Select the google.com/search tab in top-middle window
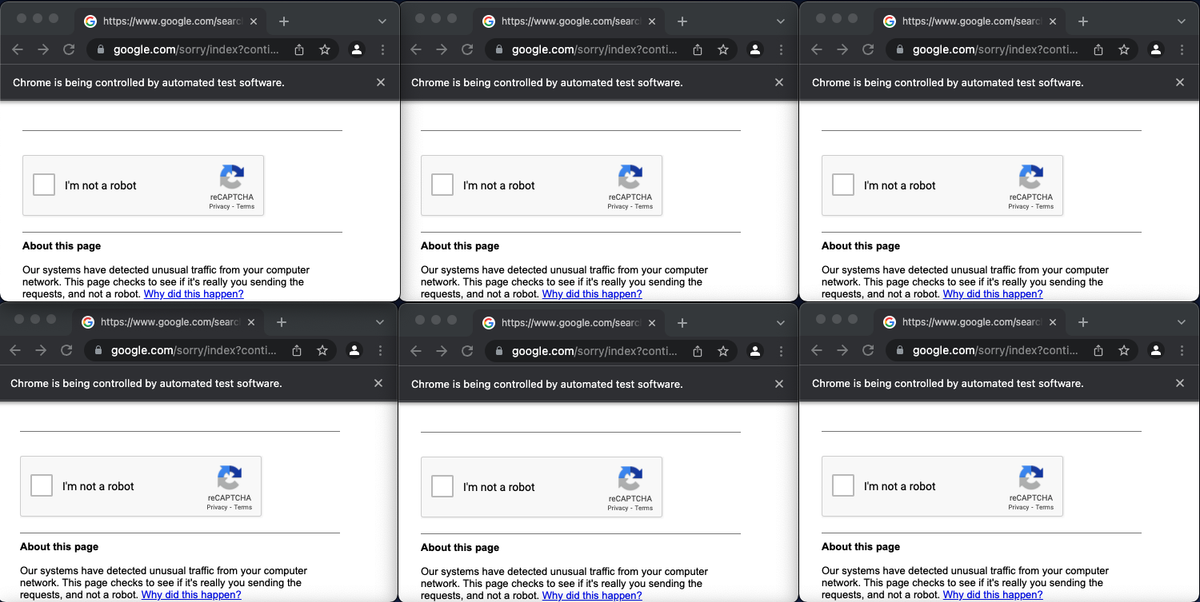 pyautogui.click(x=568, y=21)
